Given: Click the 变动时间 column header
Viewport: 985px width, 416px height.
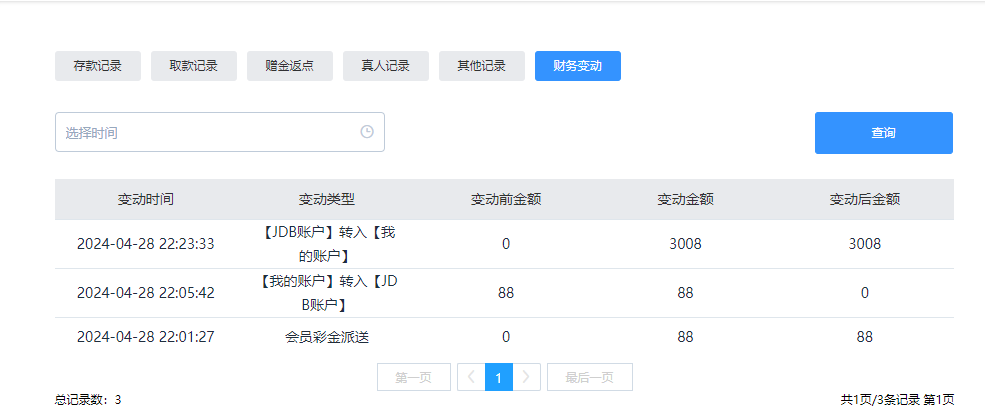Looking at the screenshot, I should (146, 199).
